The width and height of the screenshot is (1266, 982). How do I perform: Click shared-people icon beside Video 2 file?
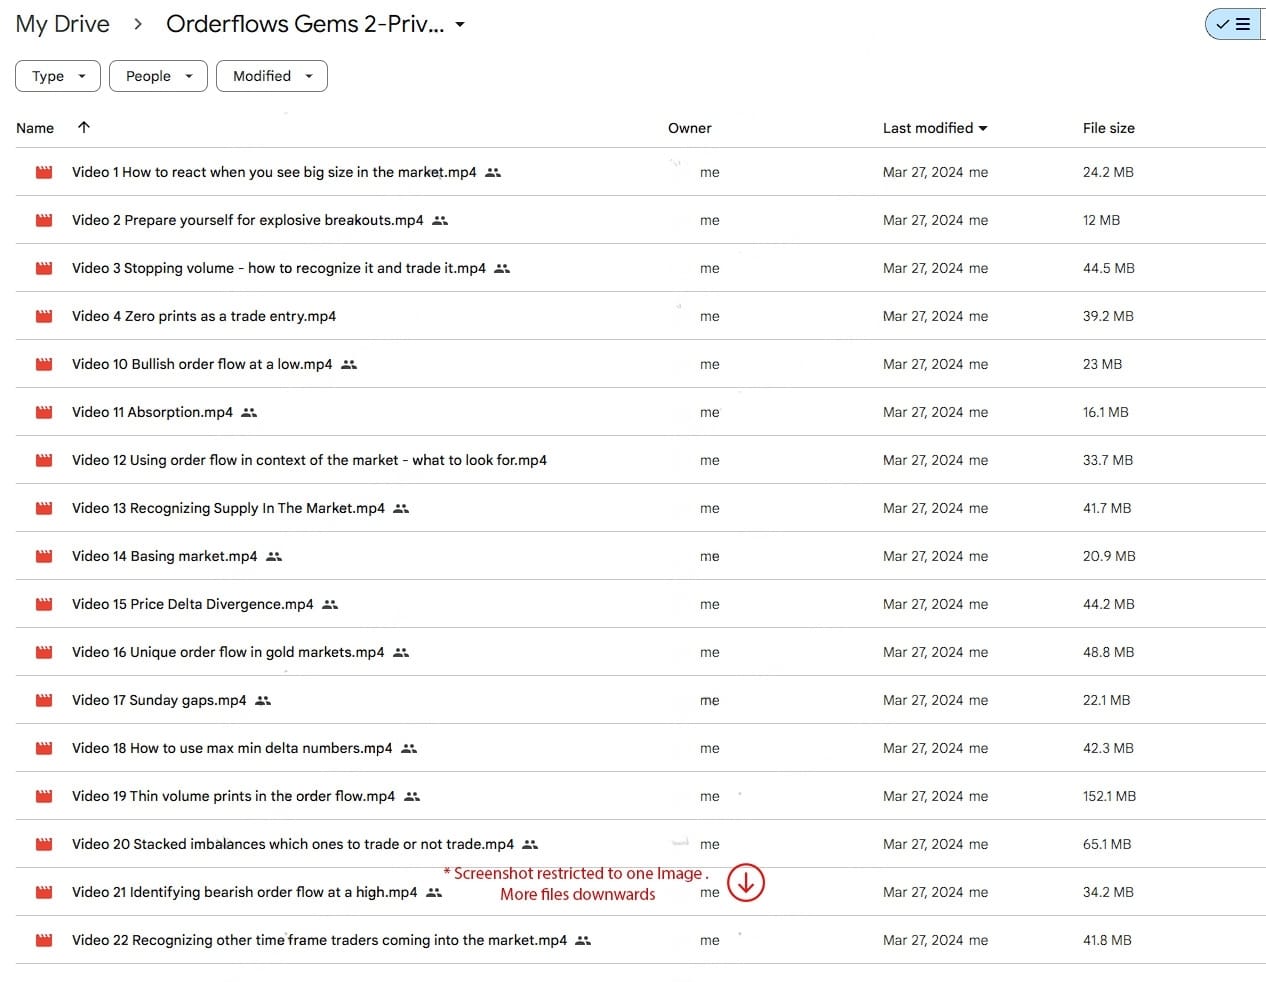tap(440, 220)
